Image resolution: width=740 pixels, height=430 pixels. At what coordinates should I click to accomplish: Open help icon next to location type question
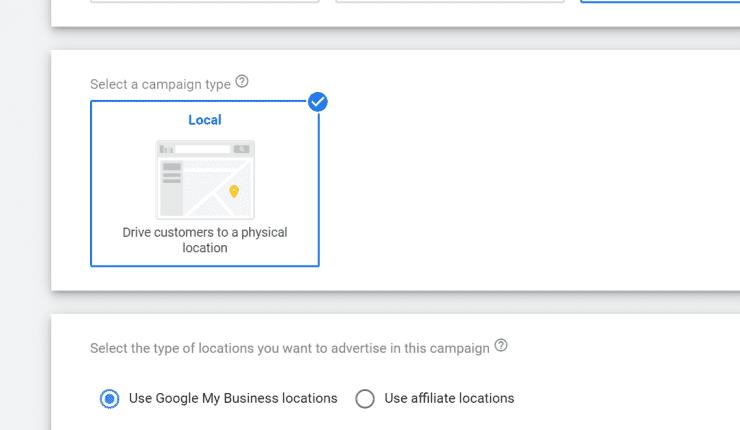coord(501,347)
